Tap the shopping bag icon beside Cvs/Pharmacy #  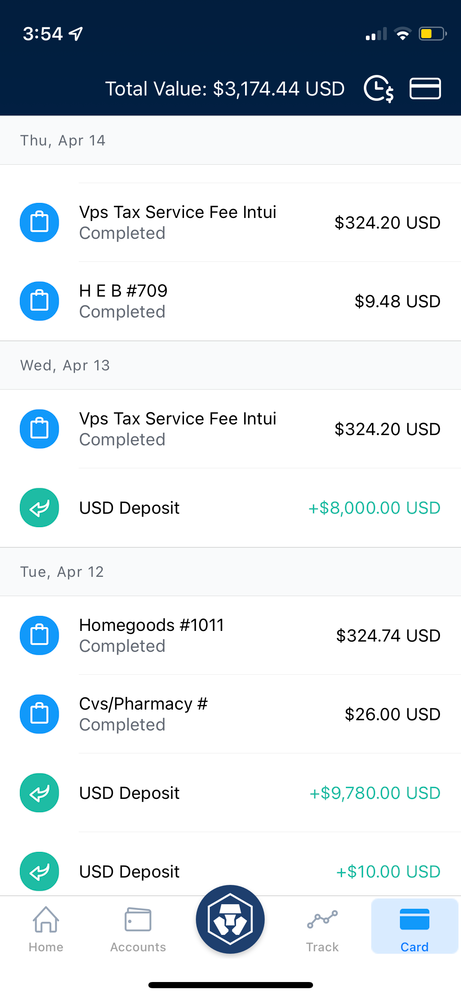pos(39,714)
